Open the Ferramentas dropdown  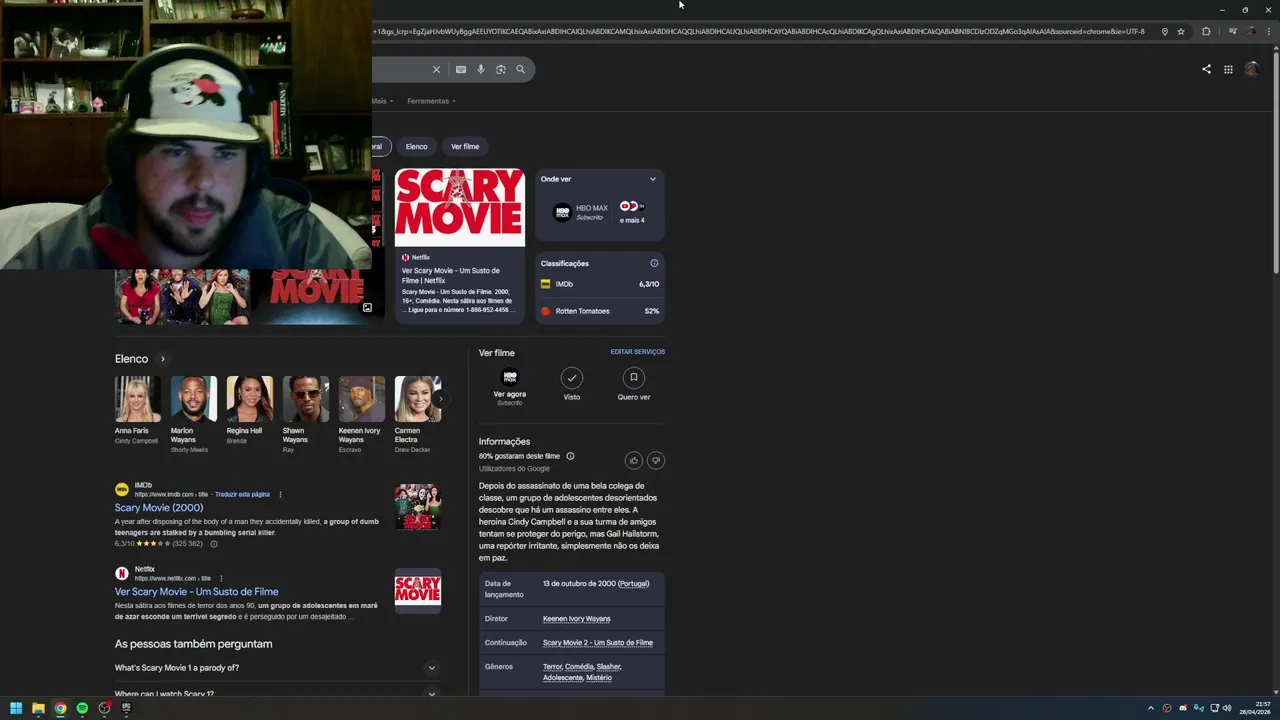[x=431, y=101]
